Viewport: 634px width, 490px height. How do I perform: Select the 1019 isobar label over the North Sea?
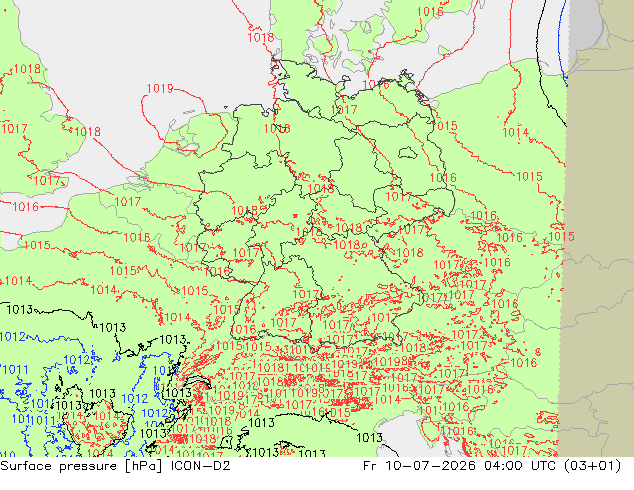[160, 88]
